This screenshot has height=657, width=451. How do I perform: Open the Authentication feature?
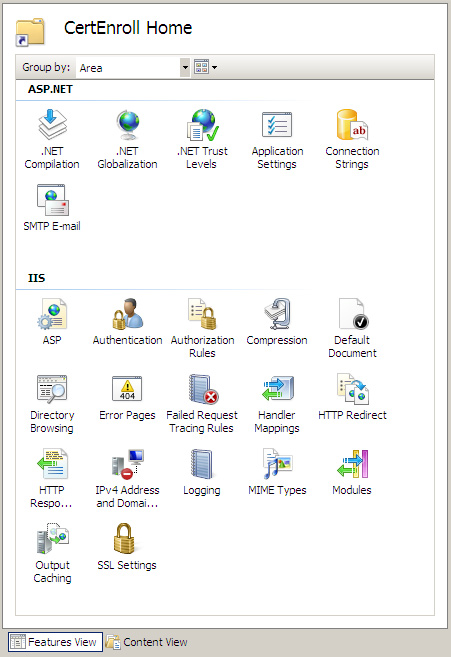tap(127, 321)
